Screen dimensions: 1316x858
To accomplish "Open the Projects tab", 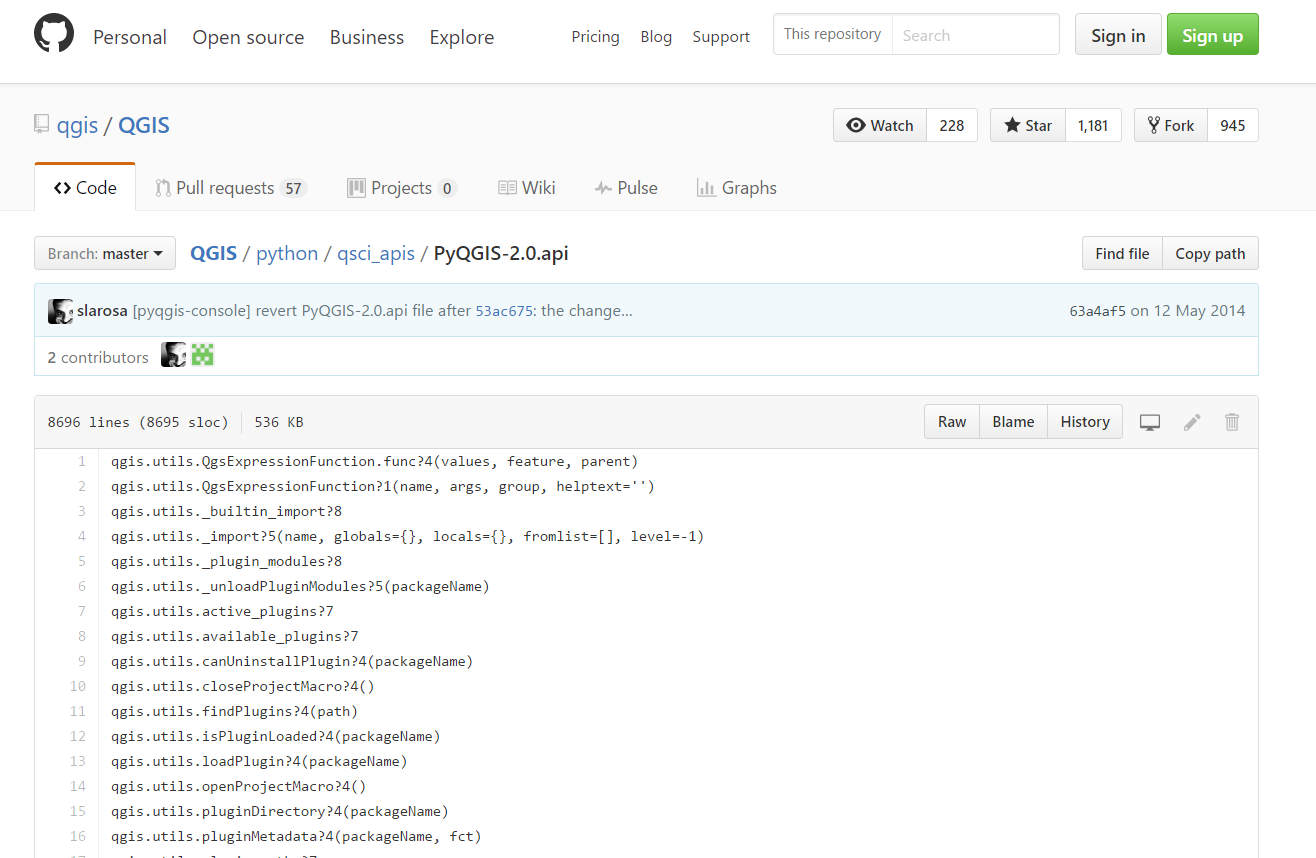I will tap(402, 188).
